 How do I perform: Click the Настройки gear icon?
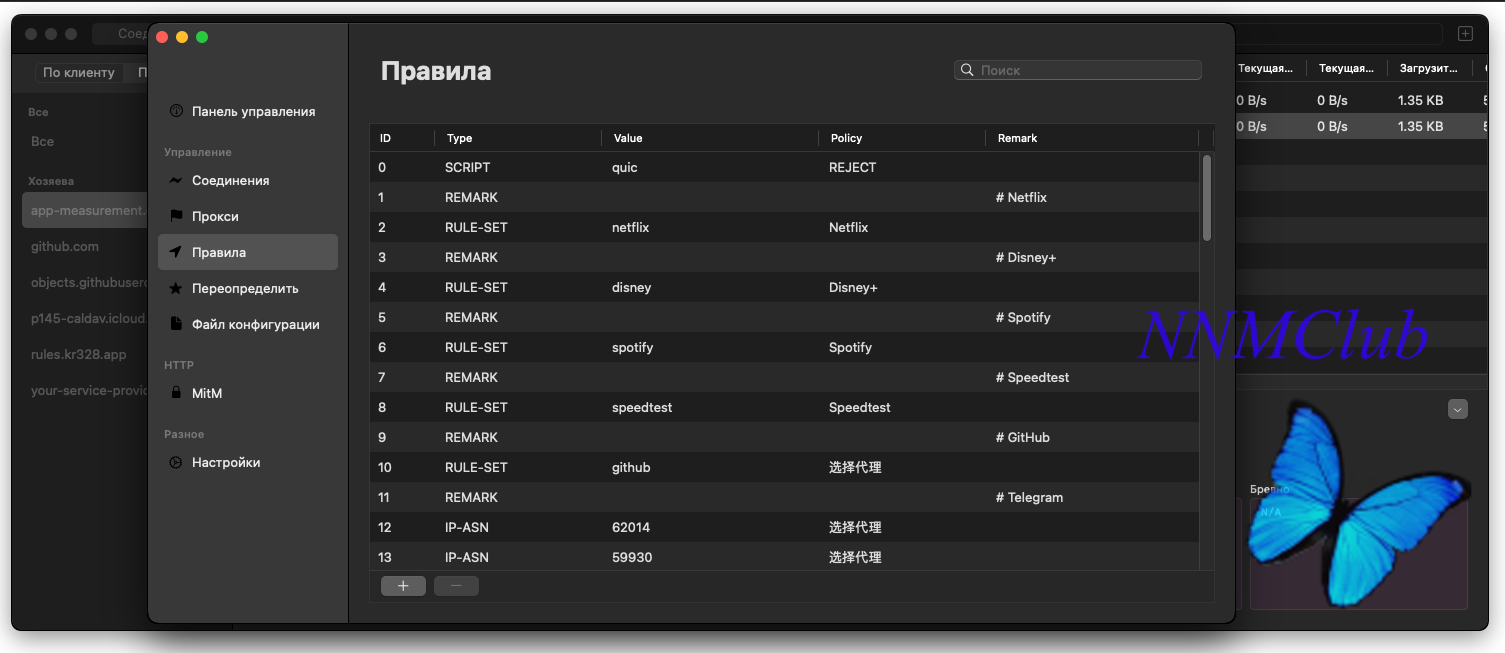pyautogui.click(x=176, y=463)
